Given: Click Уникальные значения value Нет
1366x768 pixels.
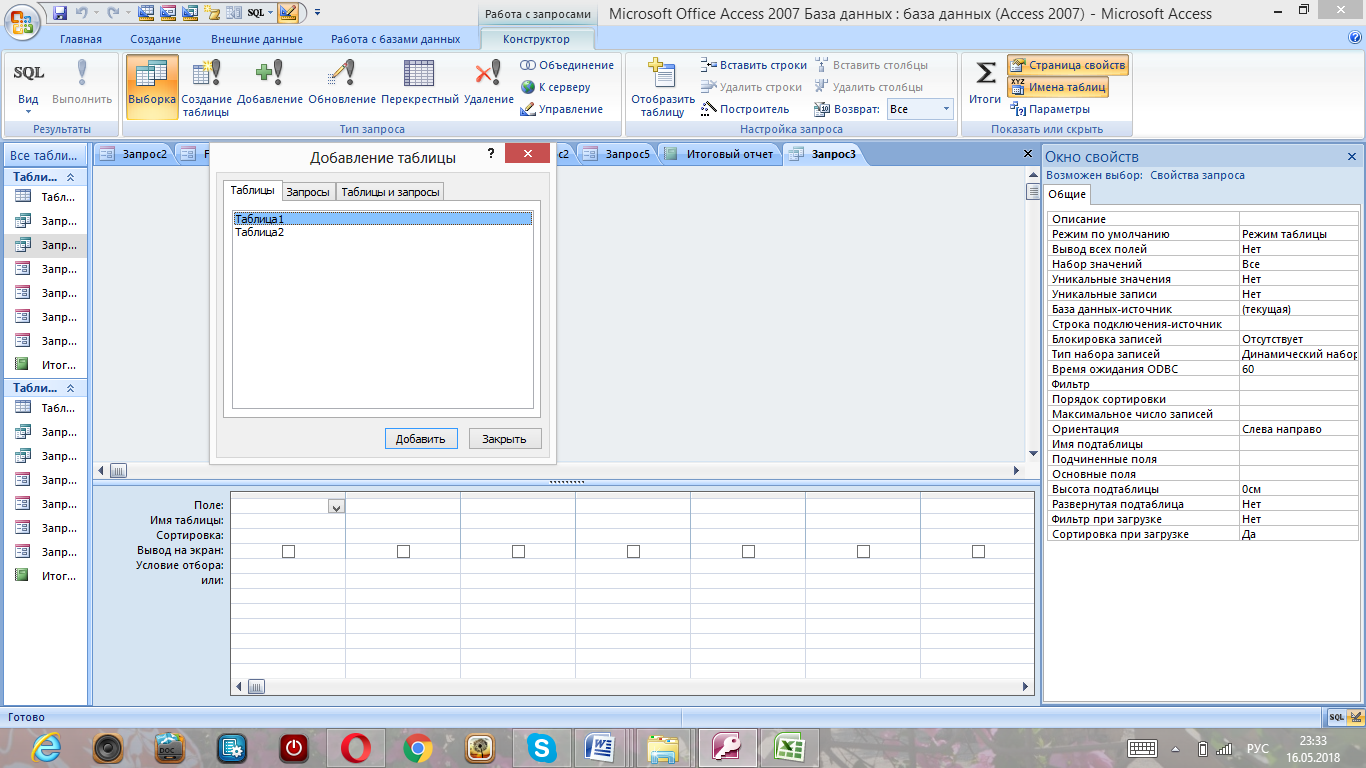Looking at the screenshot, I should tap(1298, 279).
